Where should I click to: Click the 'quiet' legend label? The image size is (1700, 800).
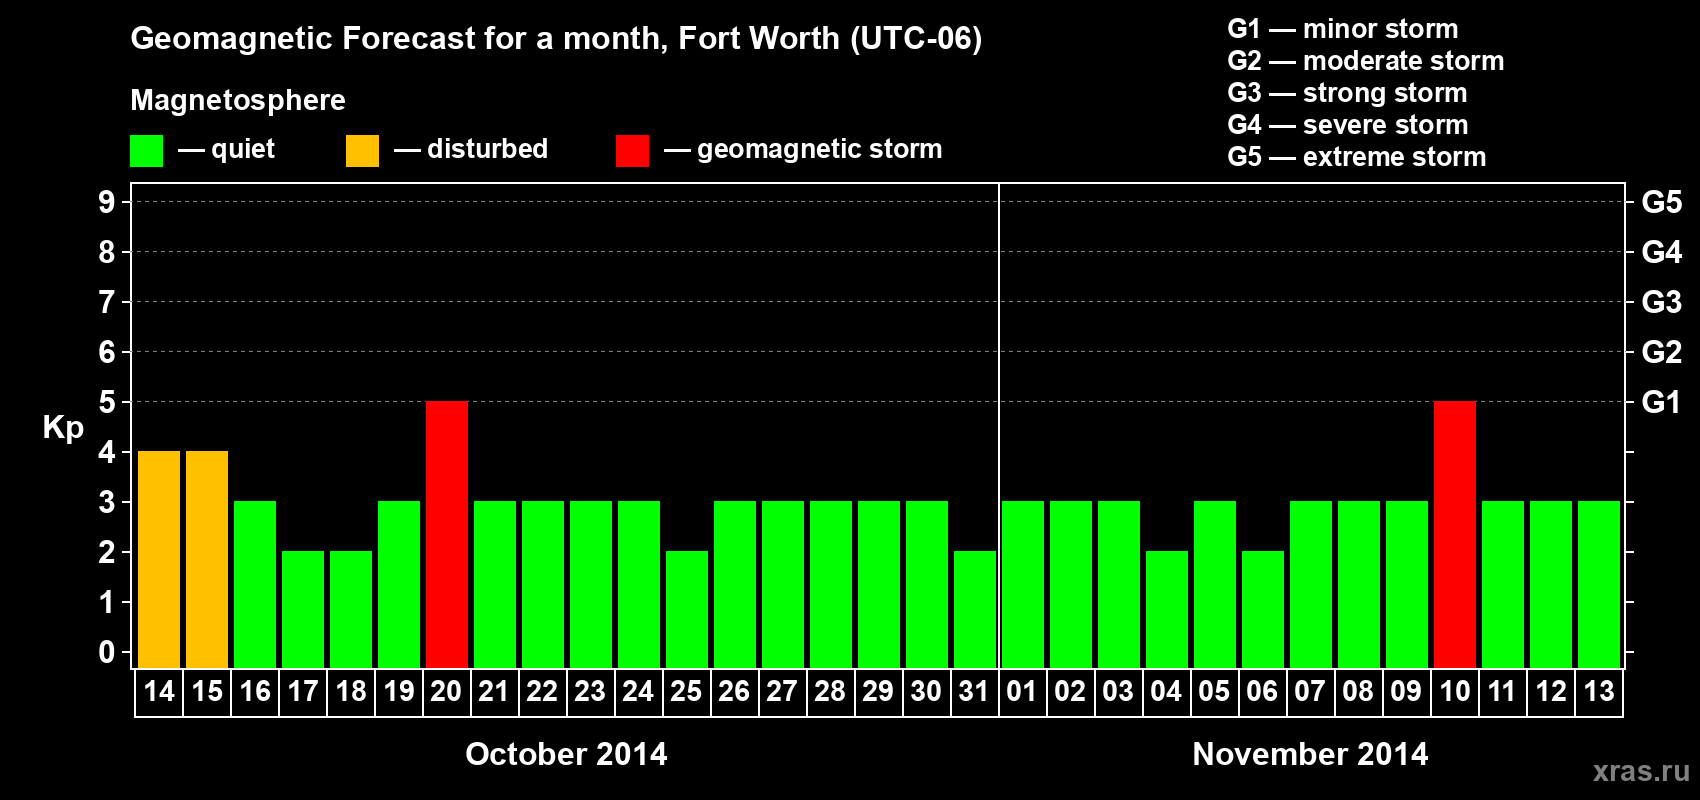(x=243, y=150)
